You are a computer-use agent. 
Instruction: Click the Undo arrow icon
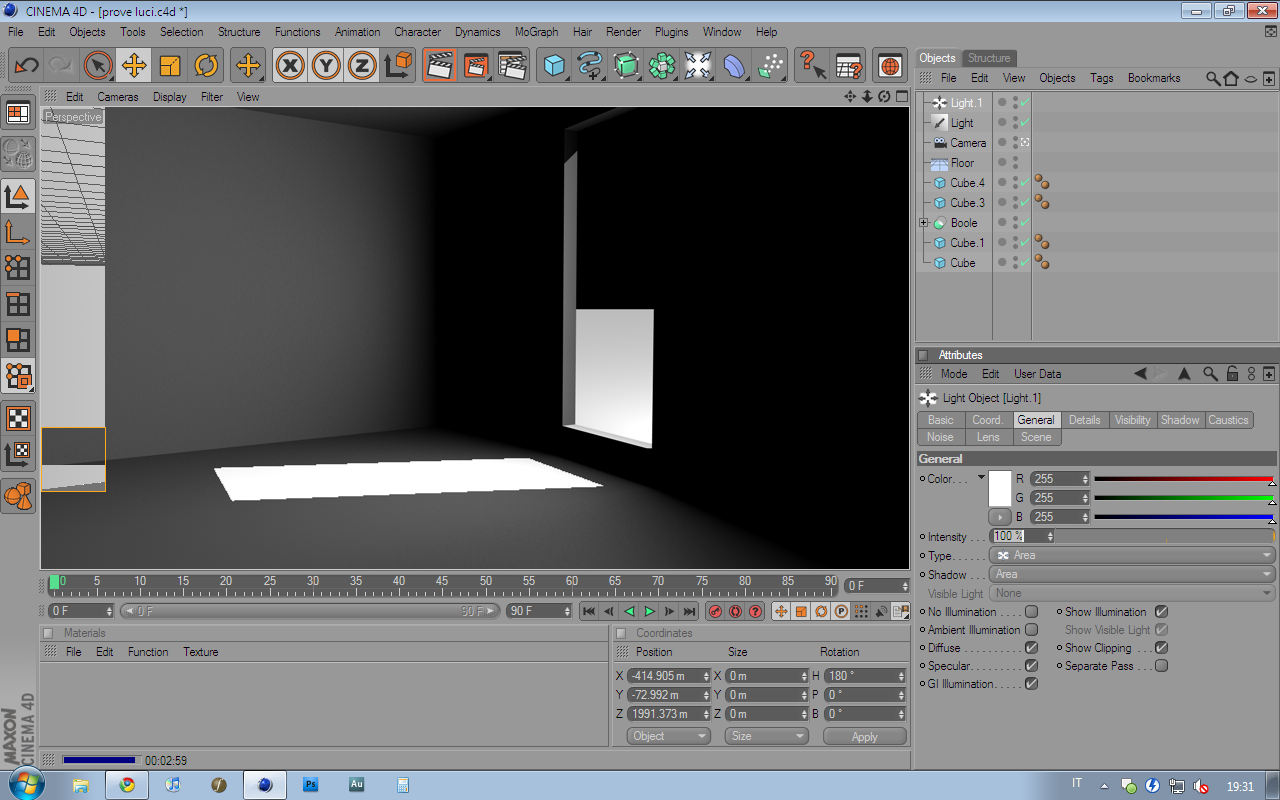pos(26,66)
